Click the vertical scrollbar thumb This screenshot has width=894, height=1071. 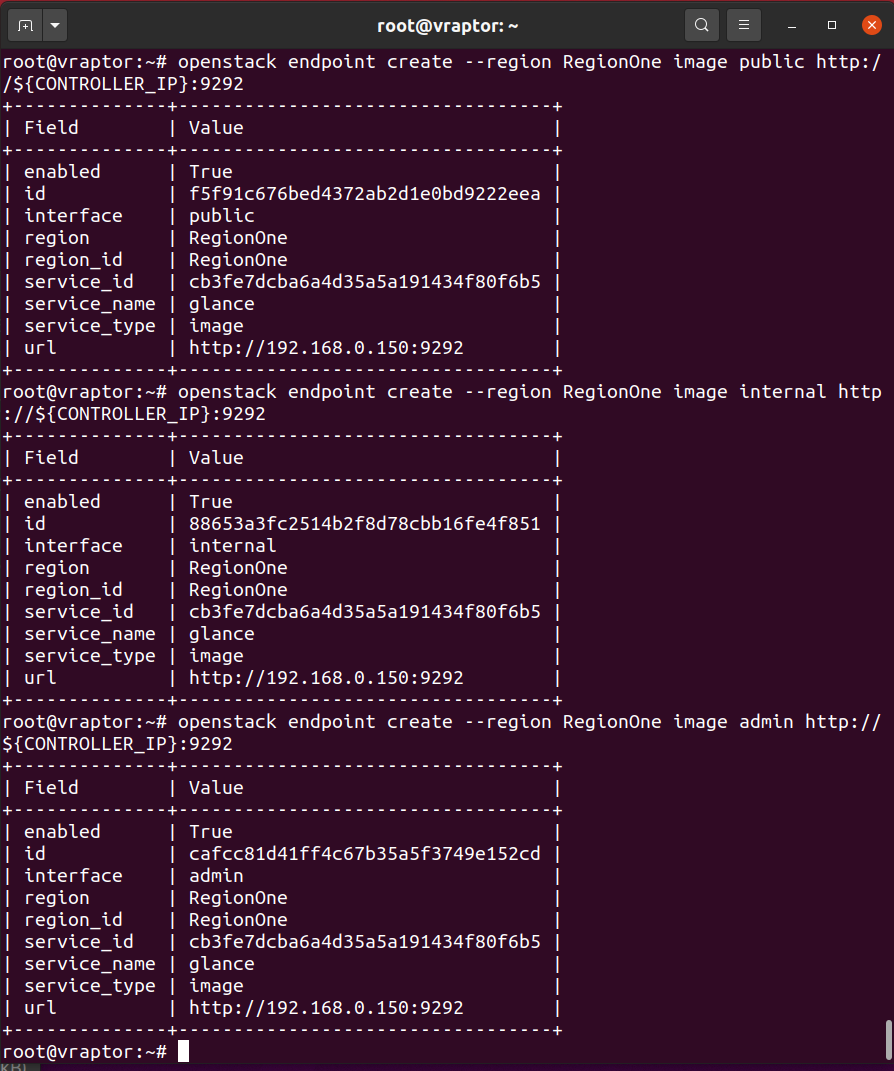[x=887, y=1038]
